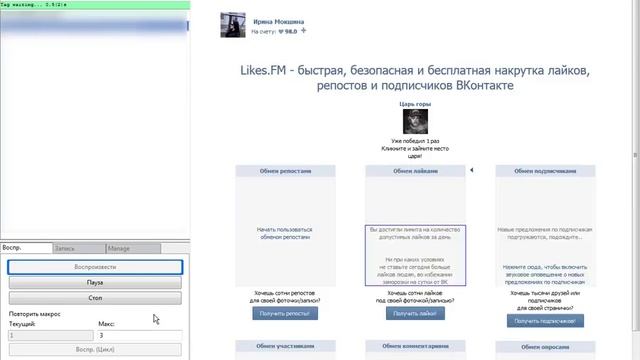Click the Likes.FM page headline text
640x360 pixels.
415,78
